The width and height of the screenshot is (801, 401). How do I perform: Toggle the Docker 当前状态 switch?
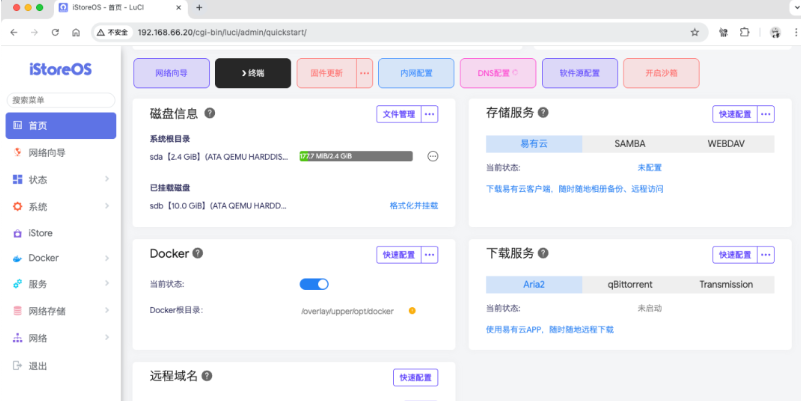point(314,284)
